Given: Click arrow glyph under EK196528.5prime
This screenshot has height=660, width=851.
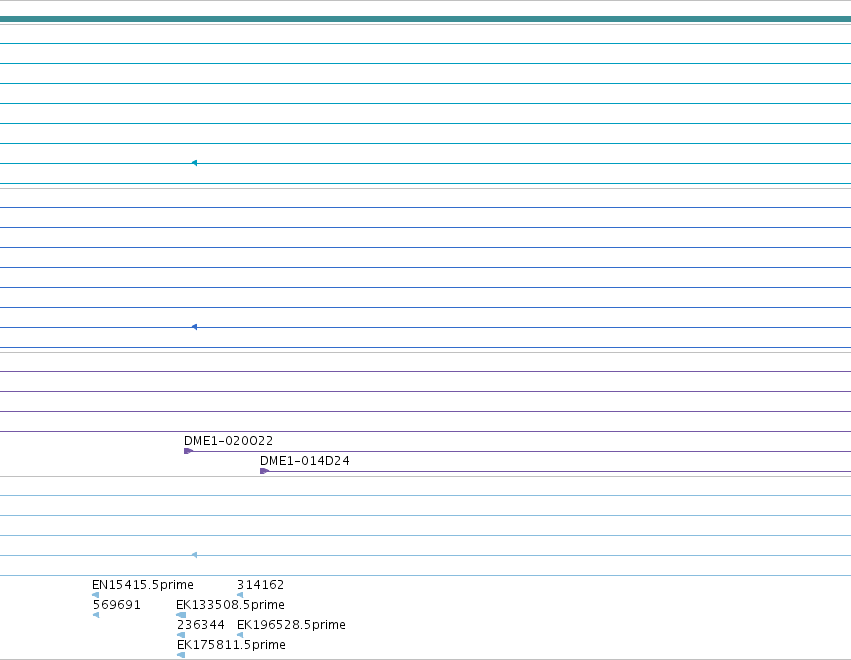Looking at the screenshot, I should (x=240, y=635).
